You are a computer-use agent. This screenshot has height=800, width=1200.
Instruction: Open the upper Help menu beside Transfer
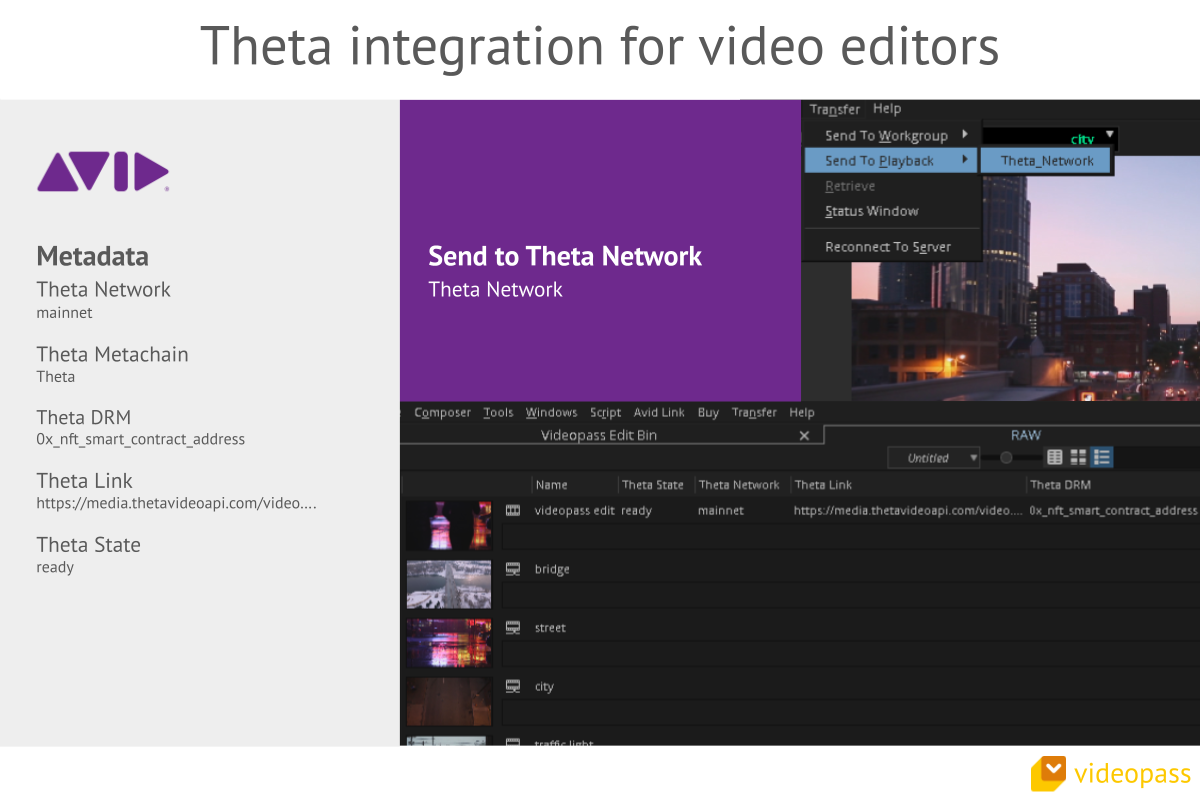coord(887,109)
